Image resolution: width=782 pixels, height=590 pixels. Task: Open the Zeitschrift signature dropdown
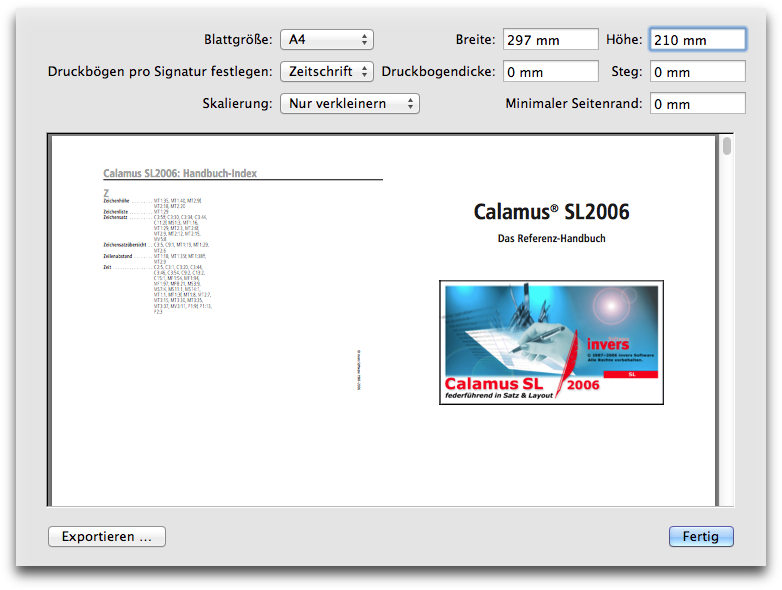click(327, 71)
